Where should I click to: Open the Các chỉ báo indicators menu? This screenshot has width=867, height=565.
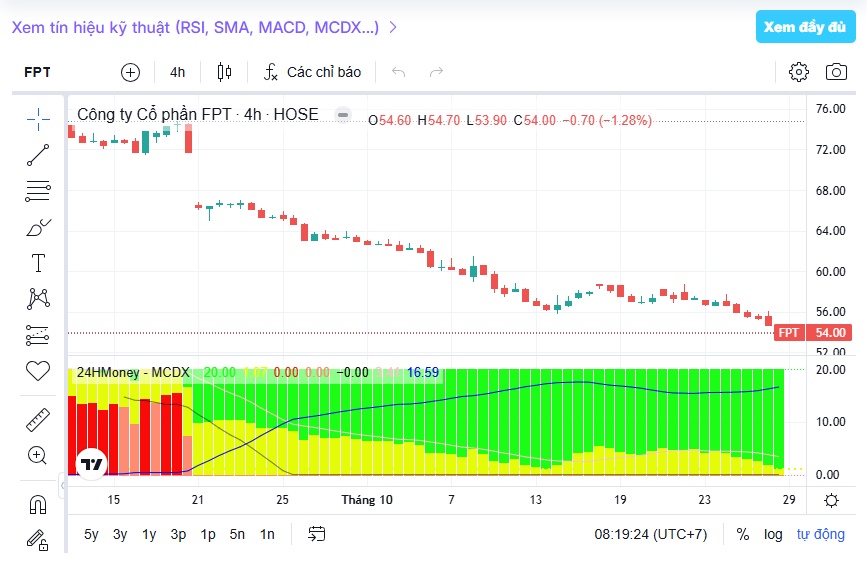(x=313, y=72)
